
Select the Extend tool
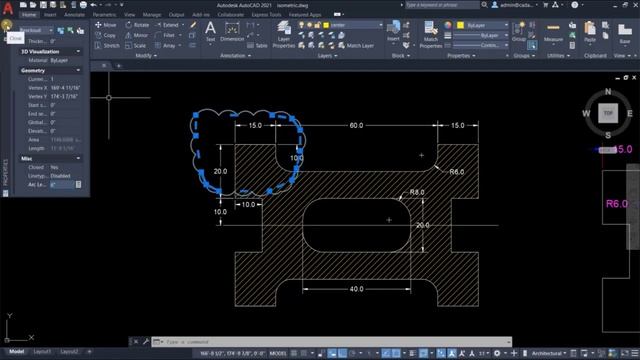click(x=167, y=25)
